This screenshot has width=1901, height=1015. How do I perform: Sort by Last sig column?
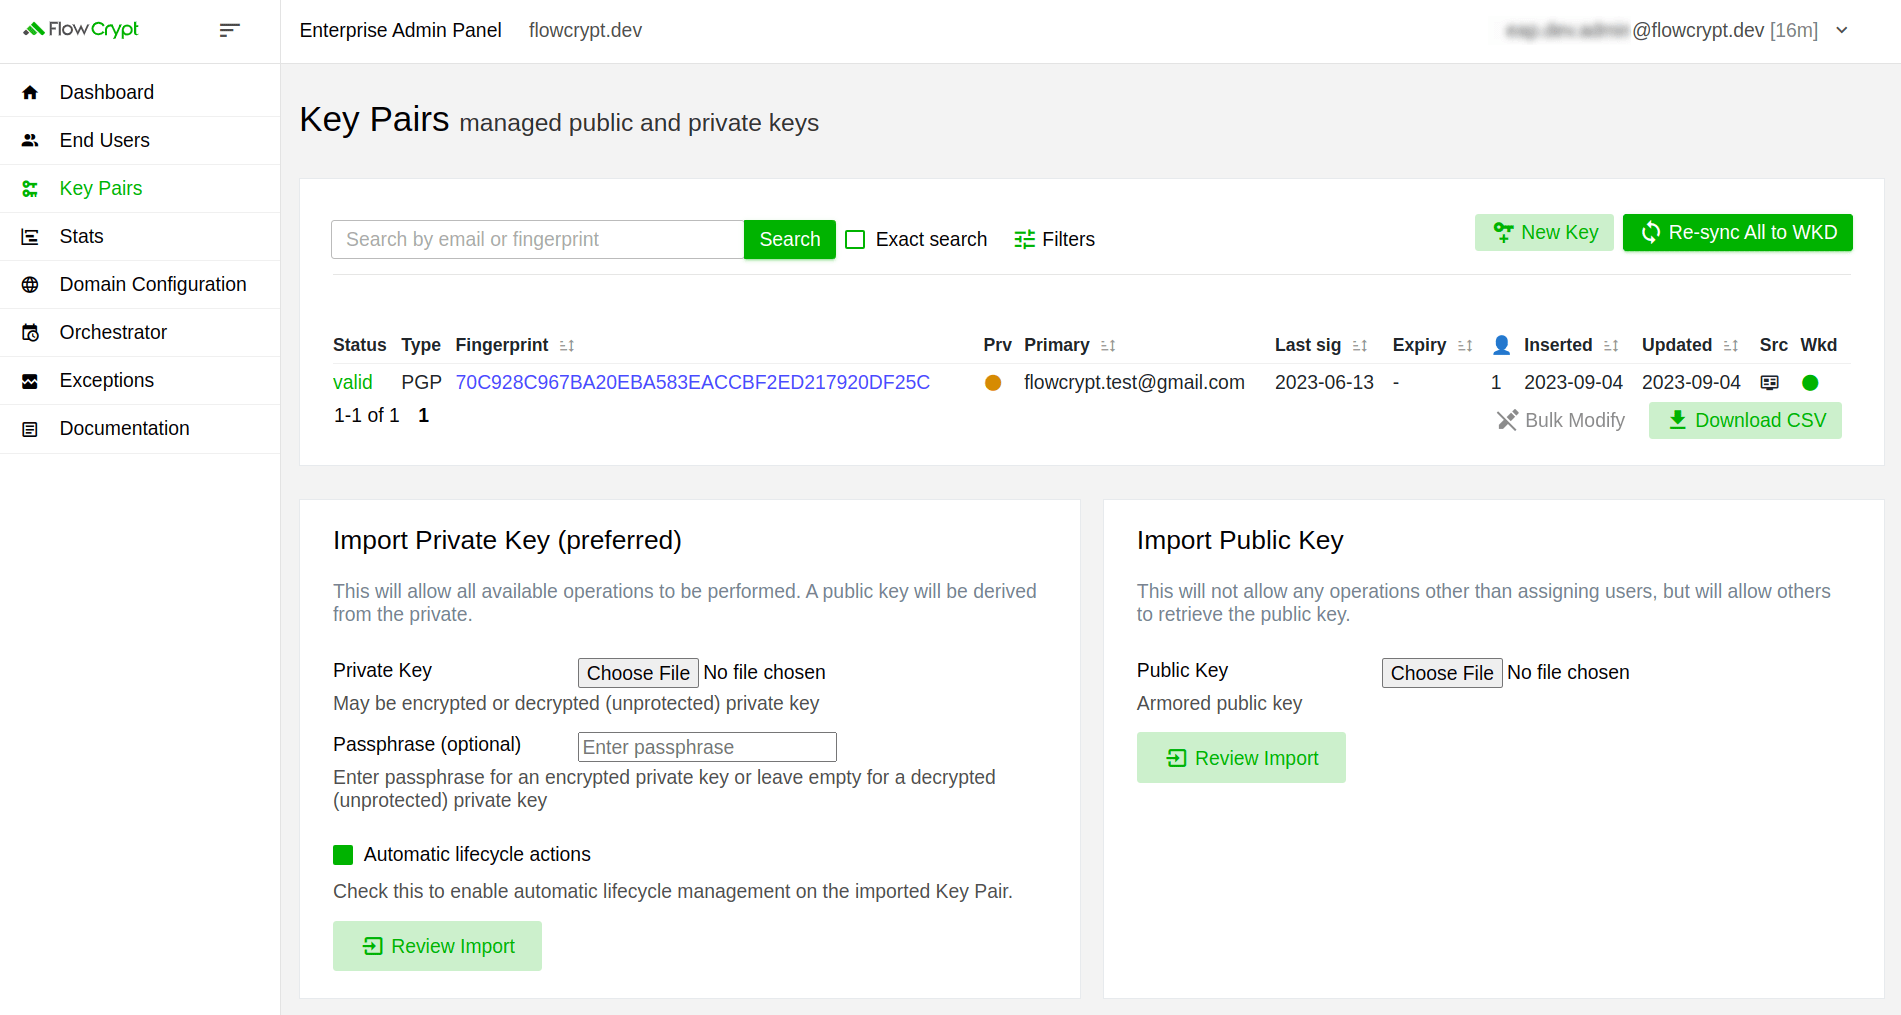tap(1360, 345)
